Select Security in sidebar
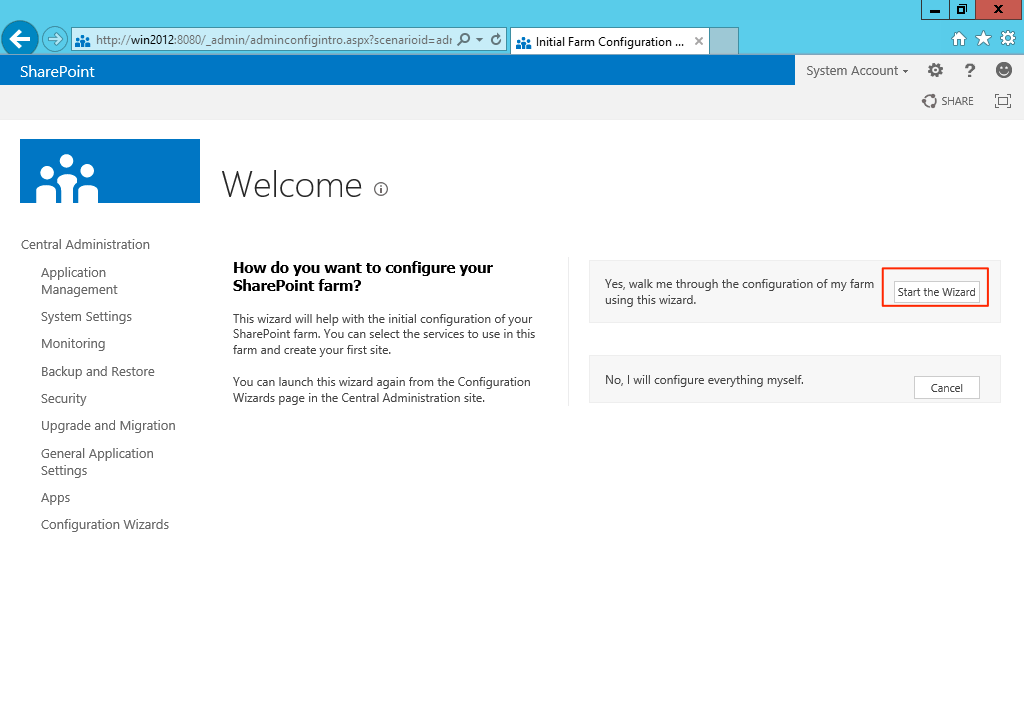 pyautogui.click(x=63, y=398)
